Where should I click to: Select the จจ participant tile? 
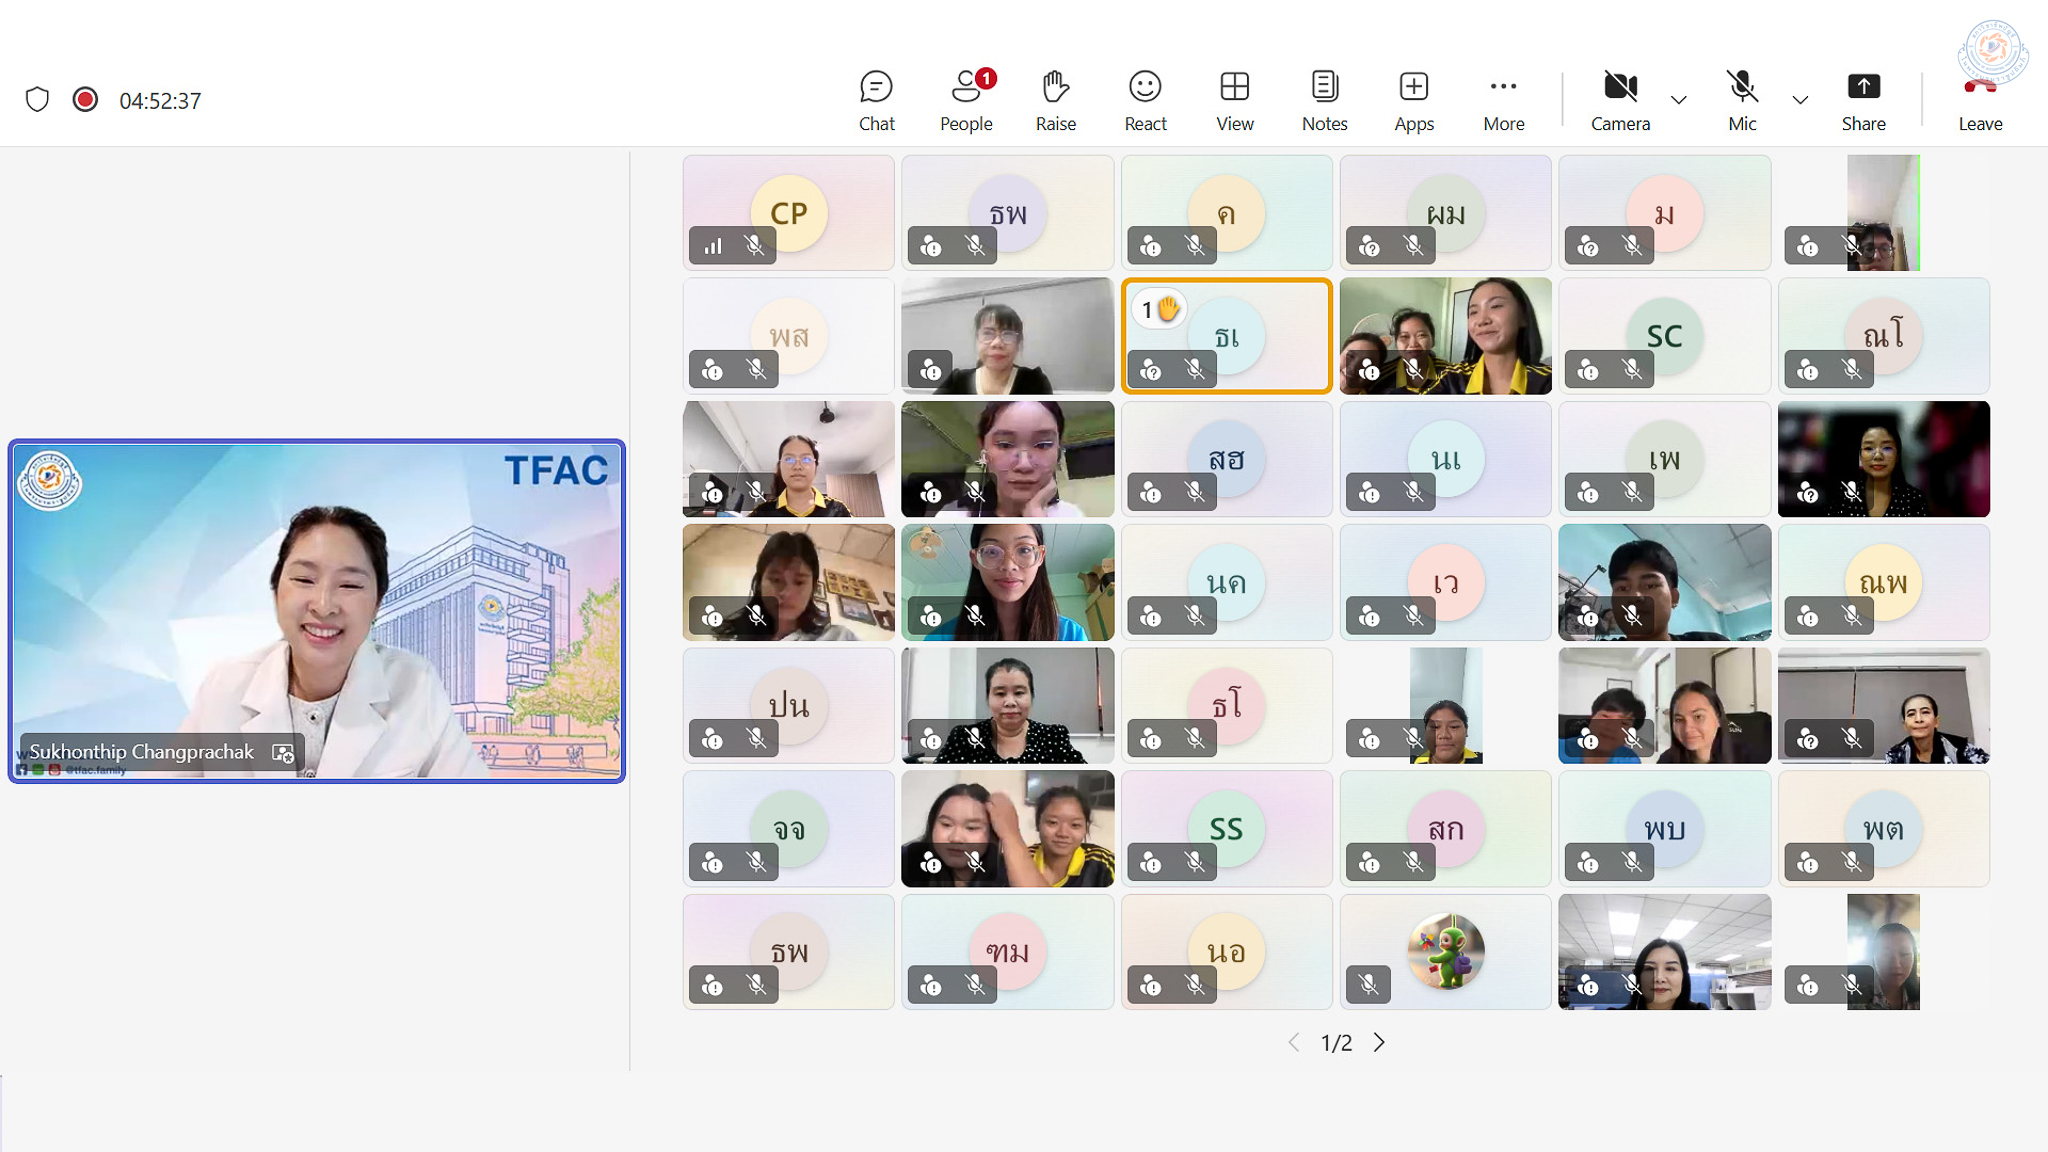coord(788,828)
